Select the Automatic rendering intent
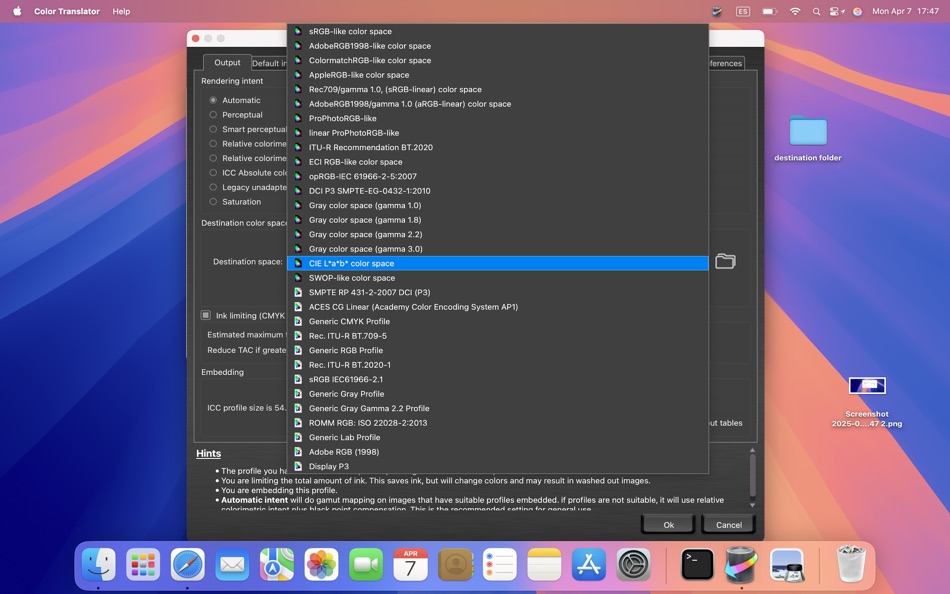The width and height of the screenshot is (950, 594). tap(213, 100)
